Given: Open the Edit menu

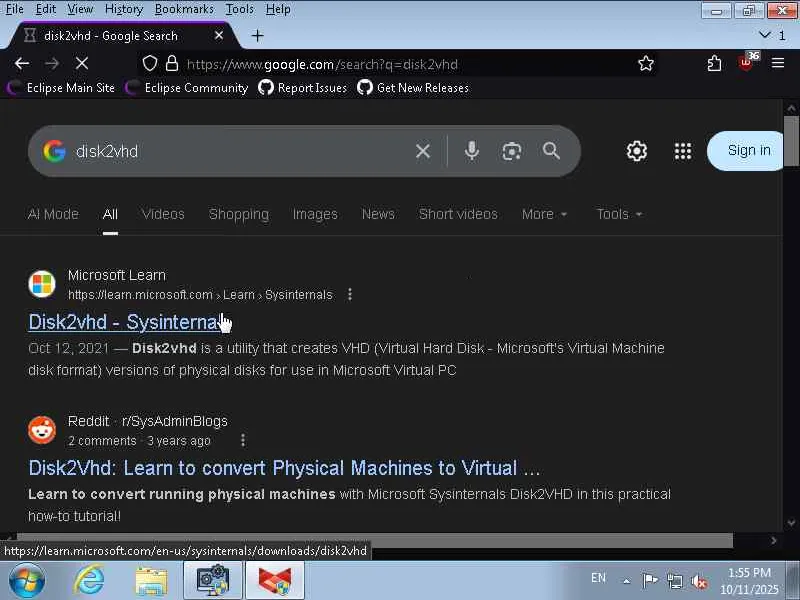Looking at the screenshot, I should (x=46, y=9).
